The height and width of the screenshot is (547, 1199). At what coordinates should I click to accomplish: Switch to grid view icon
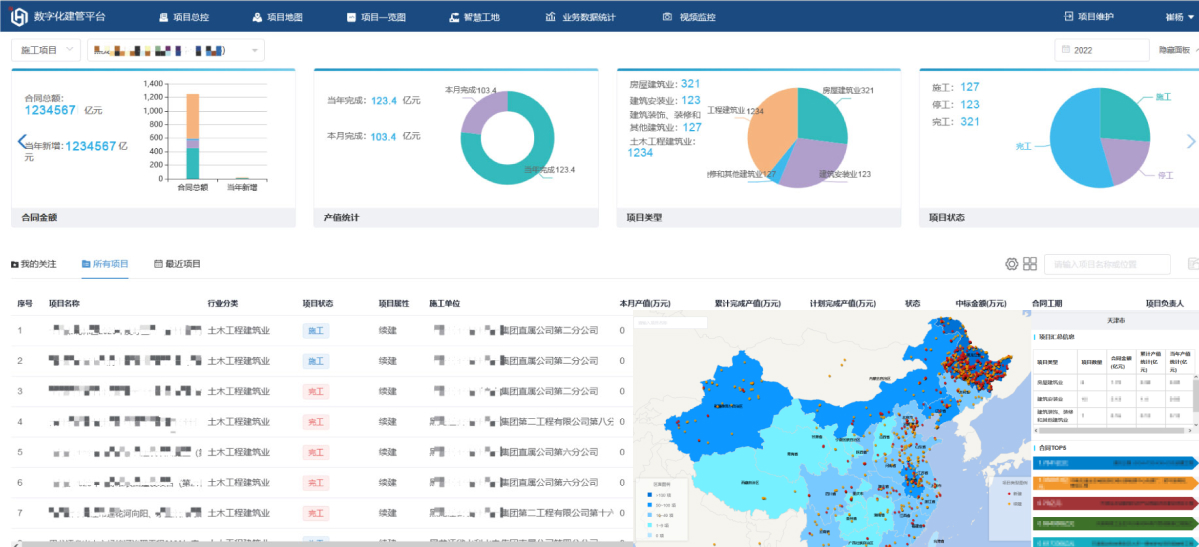(1030, 264)
